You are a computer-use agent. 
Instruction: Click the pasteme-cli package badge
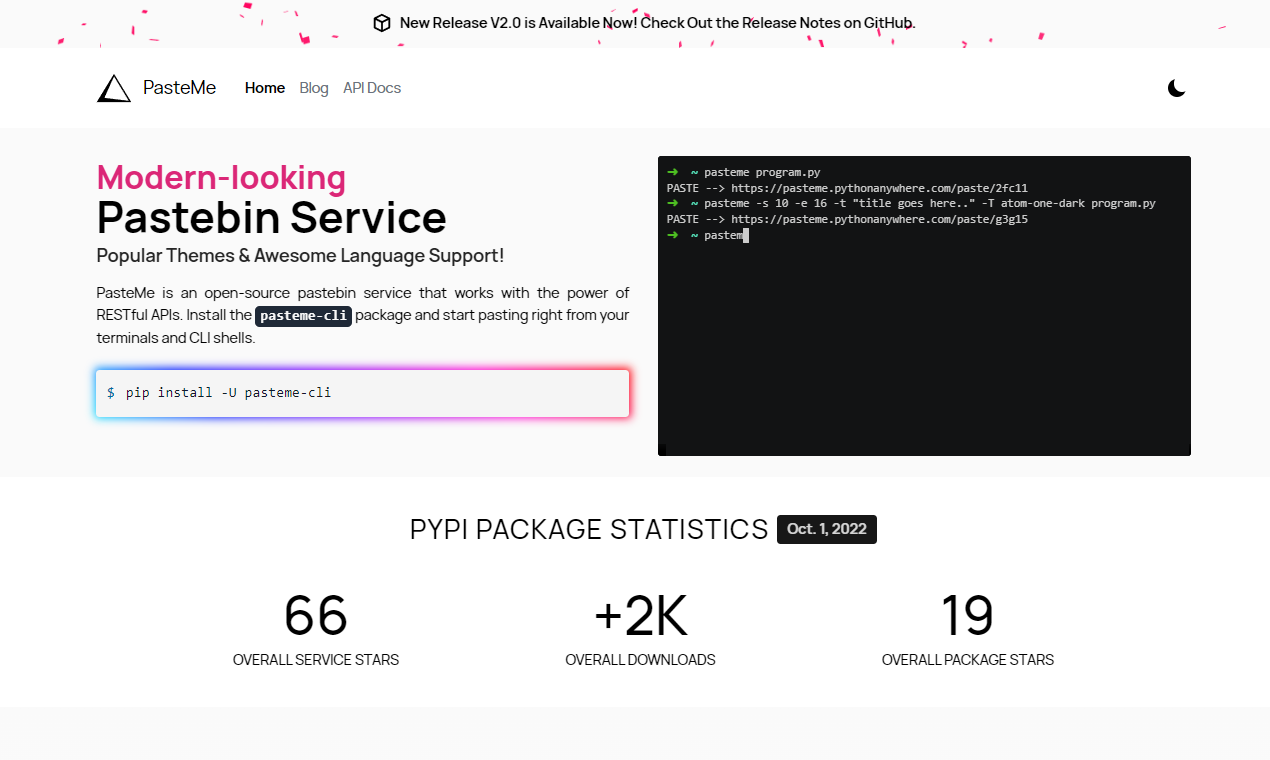pos(304,316)
